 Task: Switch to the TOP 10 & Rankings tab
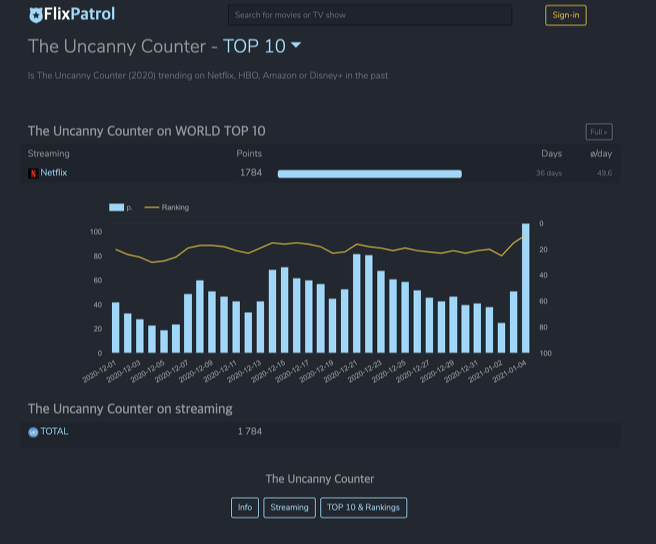363,508
